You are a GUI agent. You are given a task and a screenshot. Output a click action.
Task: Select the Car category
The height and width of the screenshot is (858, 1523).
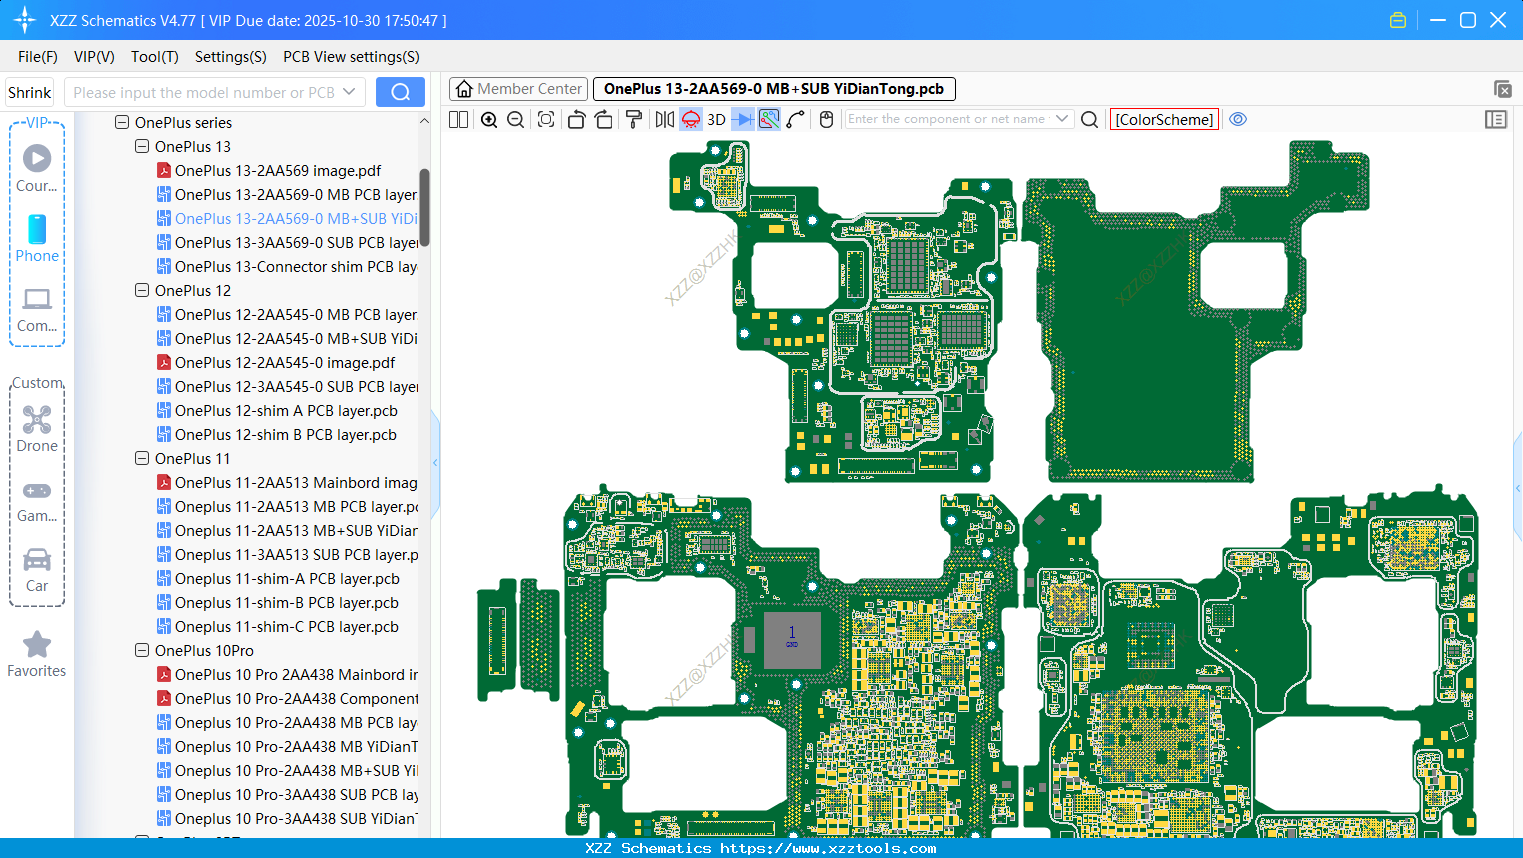[x=37, y=570]
